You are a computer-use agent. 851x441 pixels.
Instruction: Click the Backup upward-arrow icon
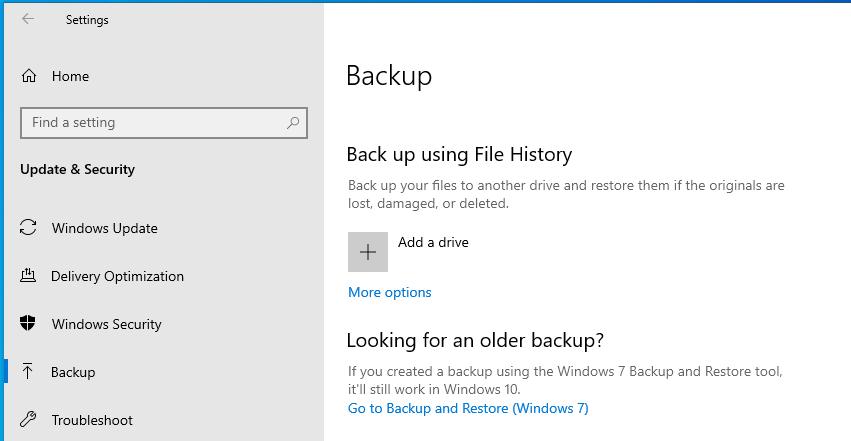[x=28, y=372]
